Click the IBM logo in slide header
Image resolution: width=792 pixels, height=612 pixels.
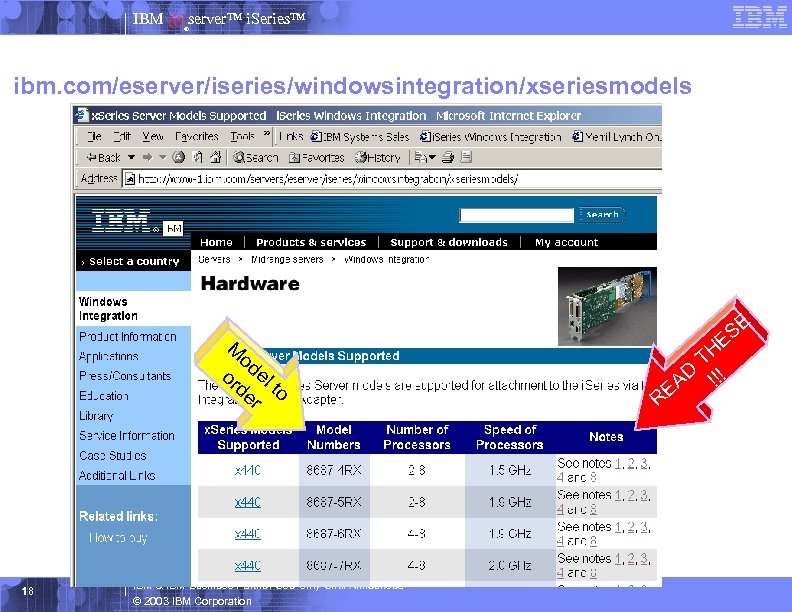pyautogui.click(x=759, y=17)
